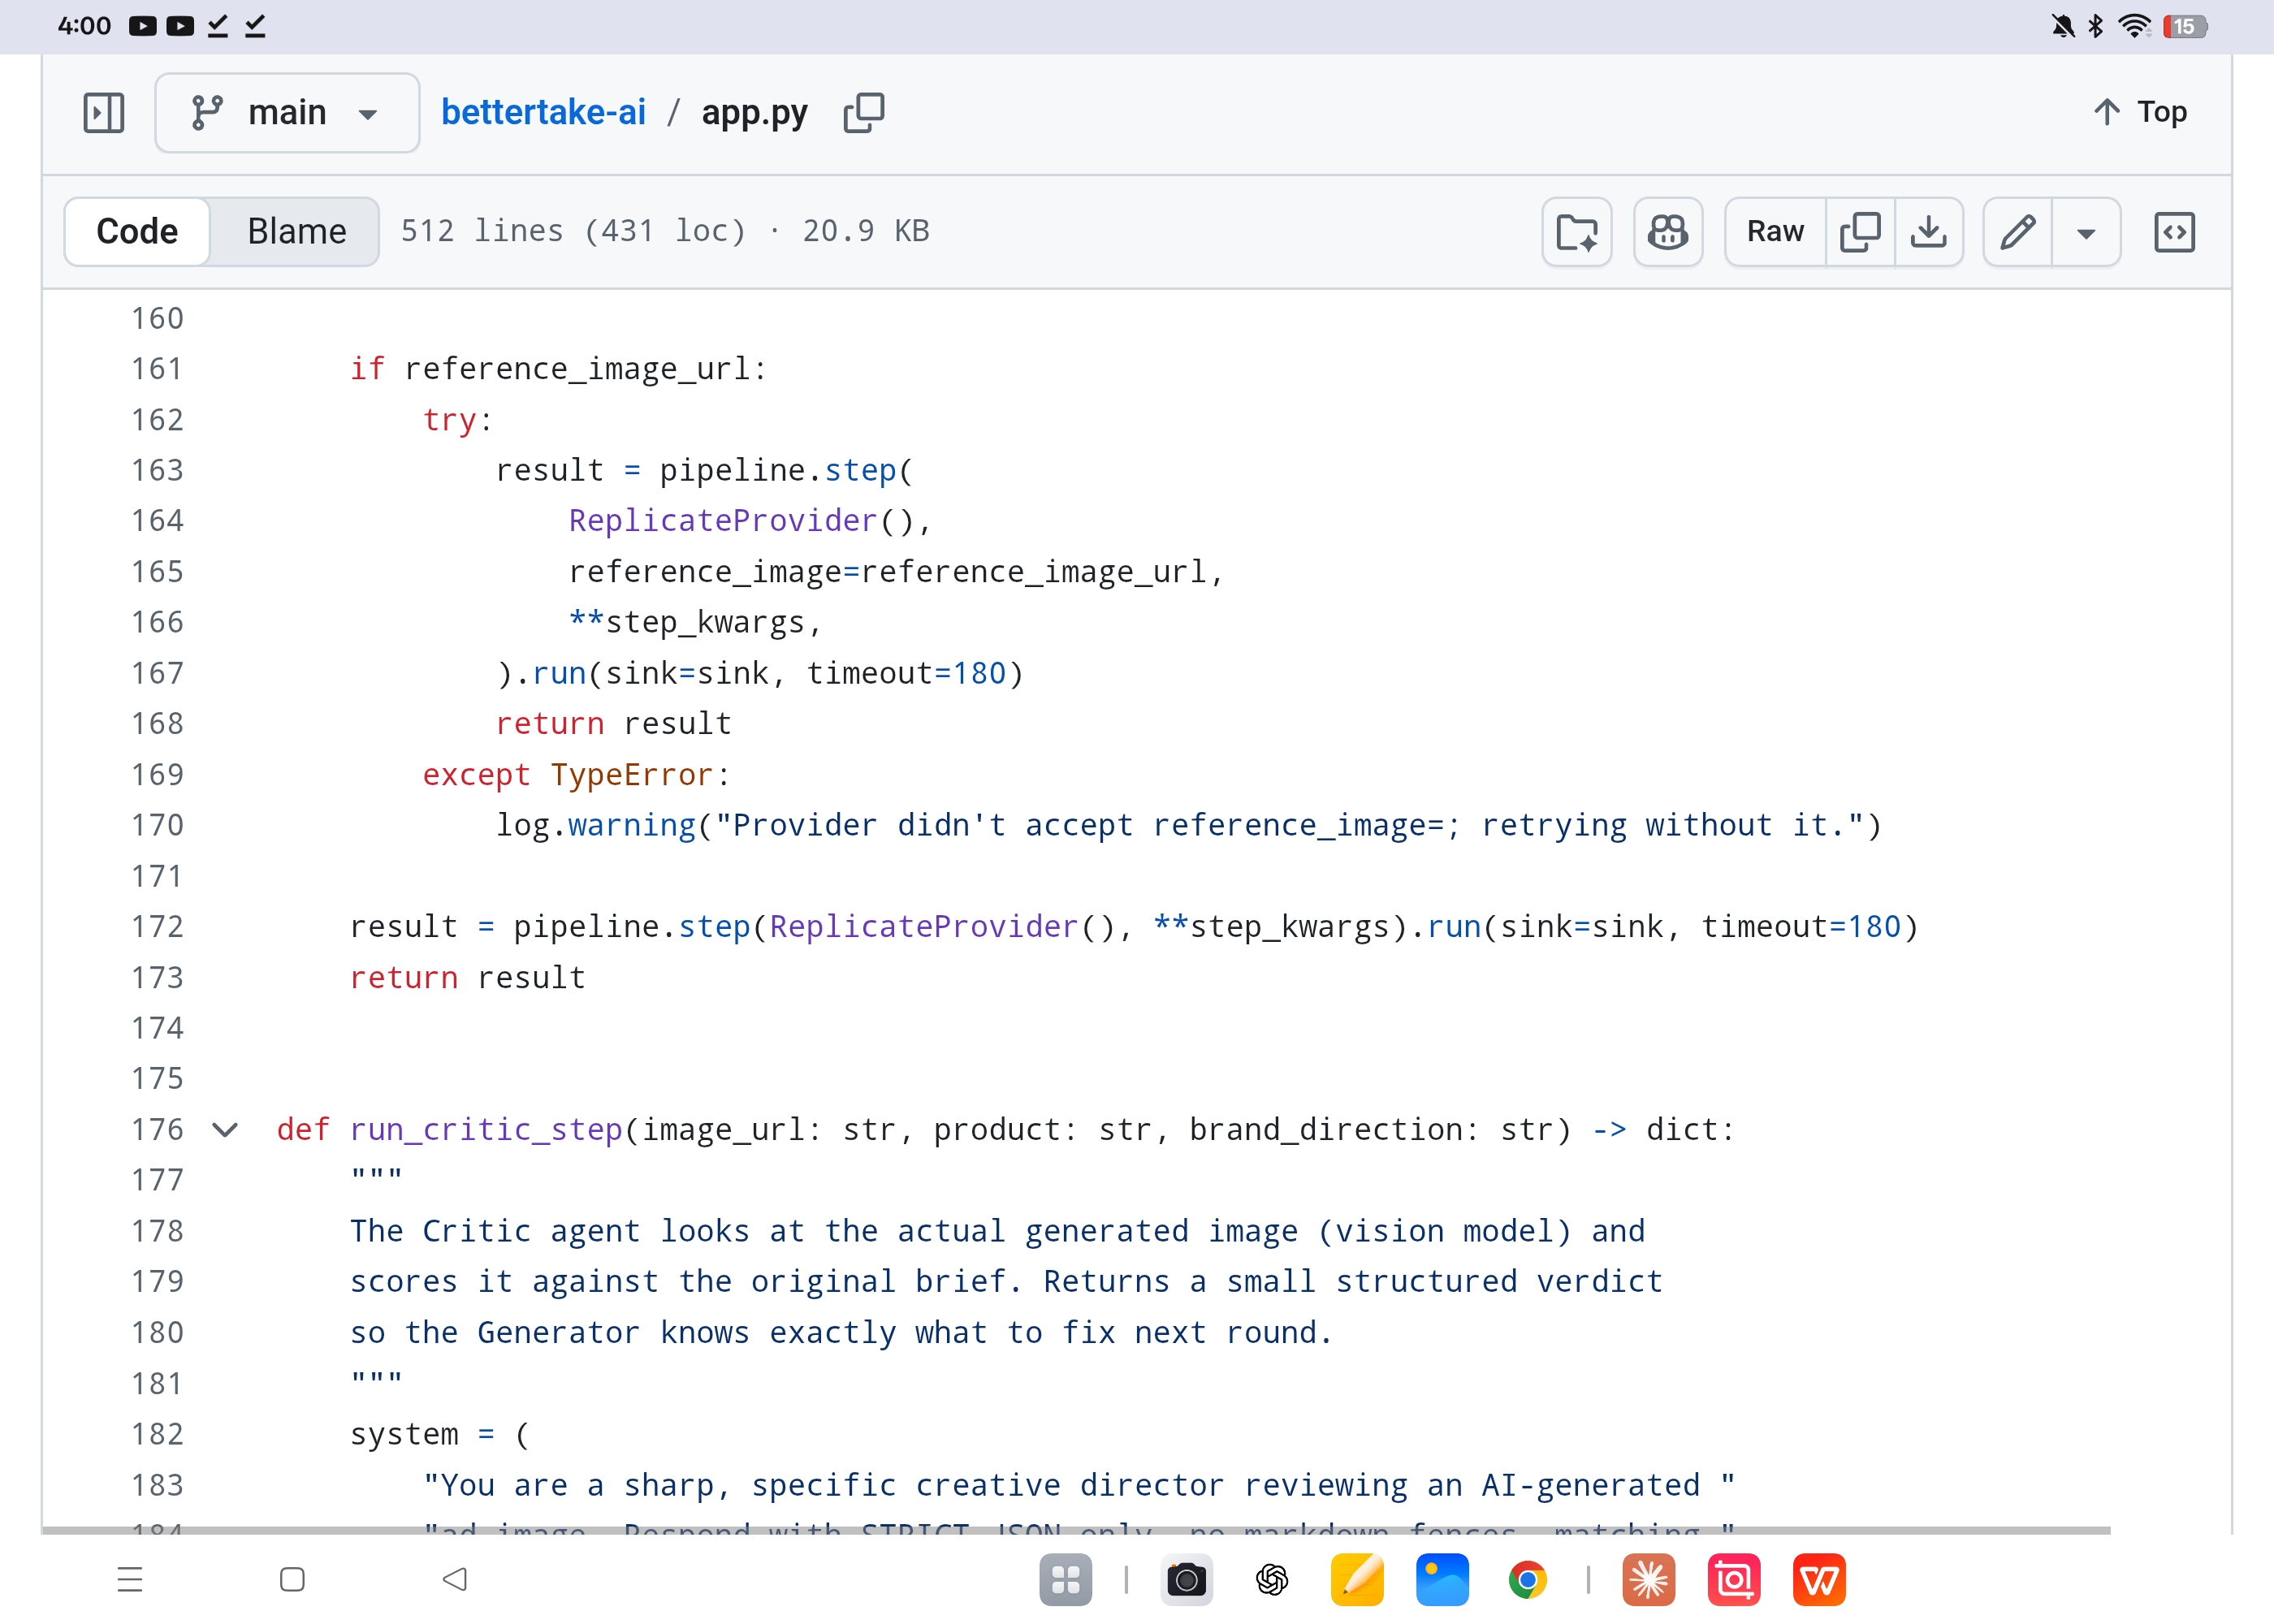2274x1624 pixels.
Task: Click 'return result' on line 173
Action: pos(467,978)
